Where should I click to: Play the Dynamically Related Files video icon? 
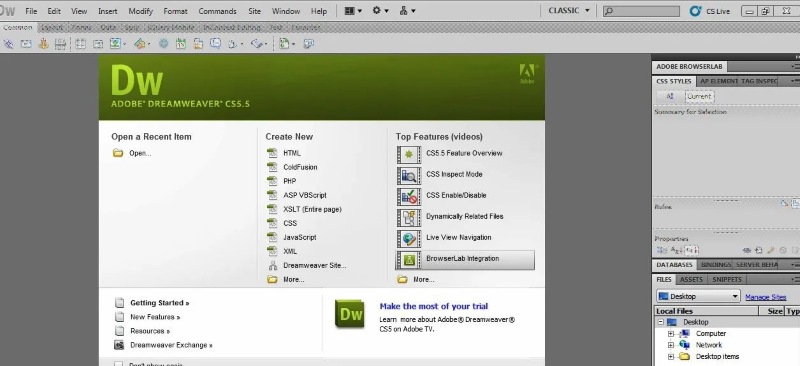tap(409, 218)
